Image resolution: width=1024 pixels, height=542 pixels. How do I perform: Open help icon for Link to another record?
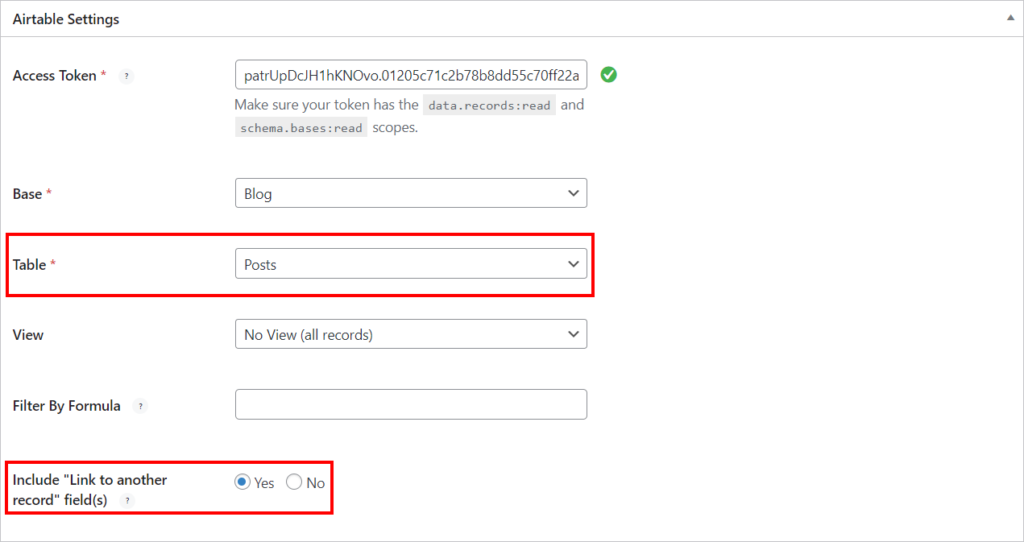127,501
